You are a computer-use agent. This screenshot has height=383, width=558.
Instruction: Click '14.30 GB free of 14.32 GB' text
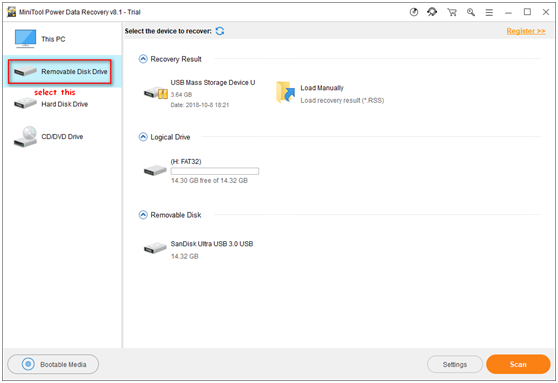click(x=209, y=180)
